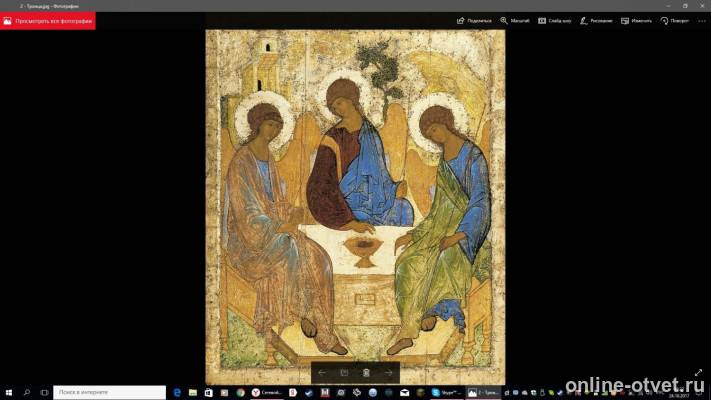This screenshot has width=711, height=400.
Task: Click the Trinity icon image
Action: click(x=355, y=207)
